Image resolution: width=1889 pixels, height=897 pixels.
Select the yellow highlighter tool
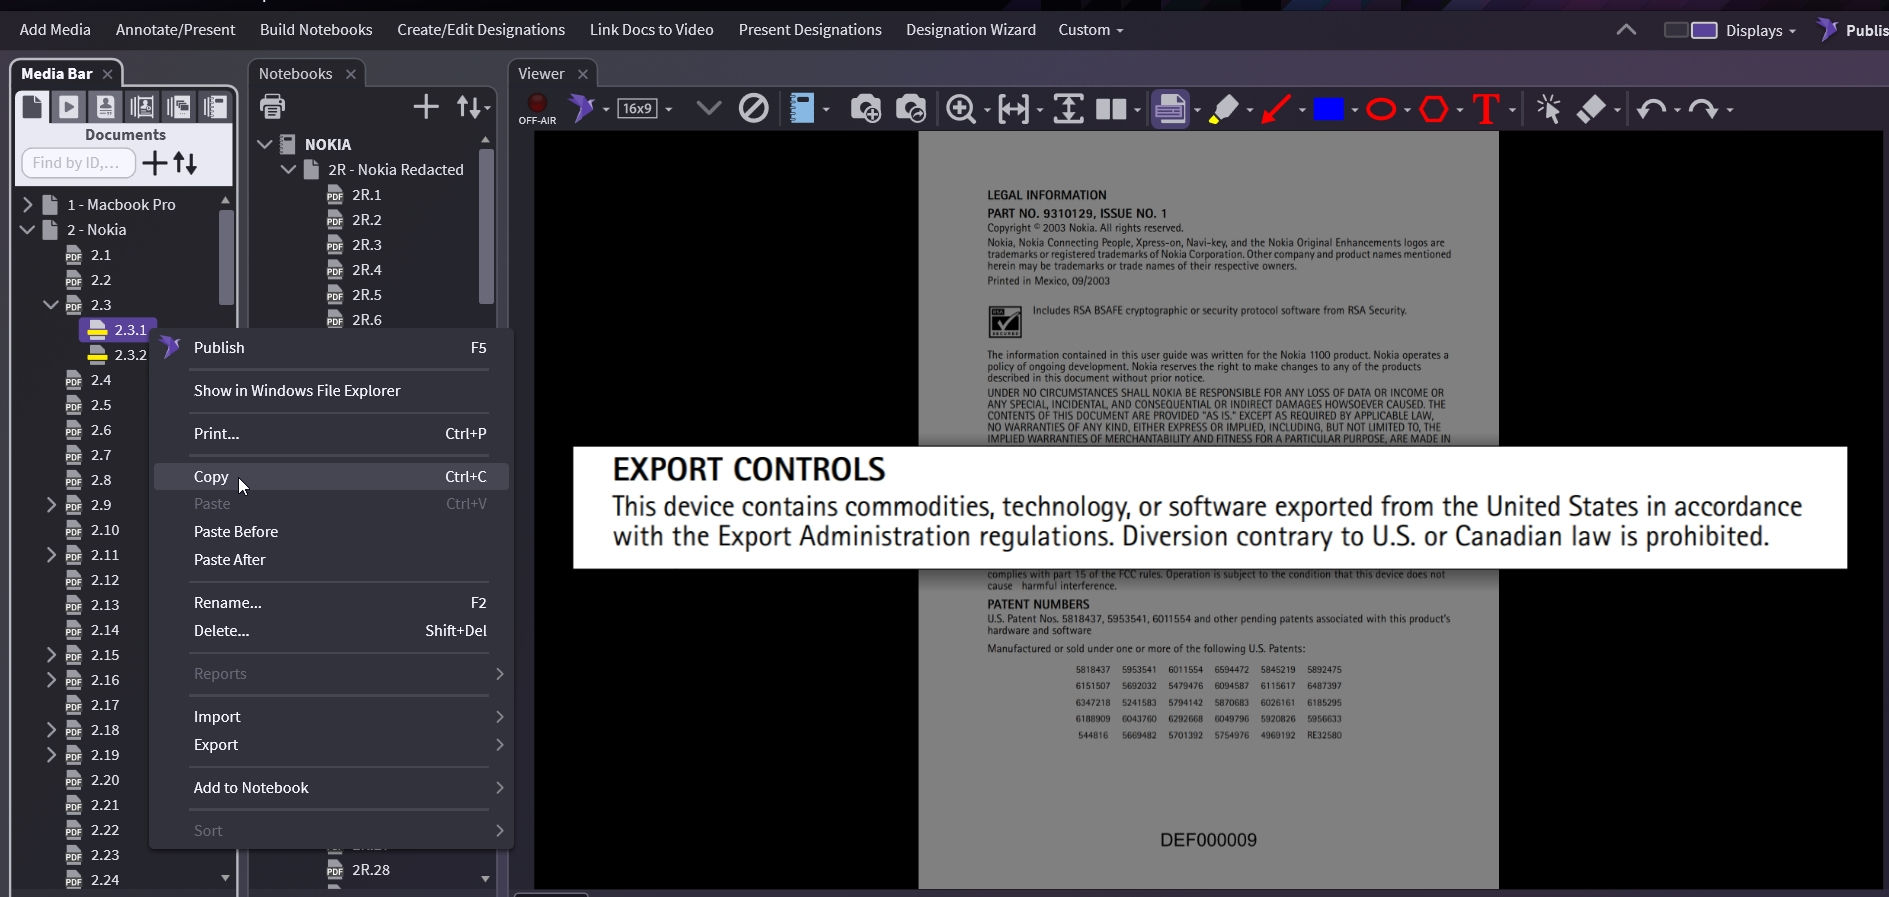point(1223,109)
